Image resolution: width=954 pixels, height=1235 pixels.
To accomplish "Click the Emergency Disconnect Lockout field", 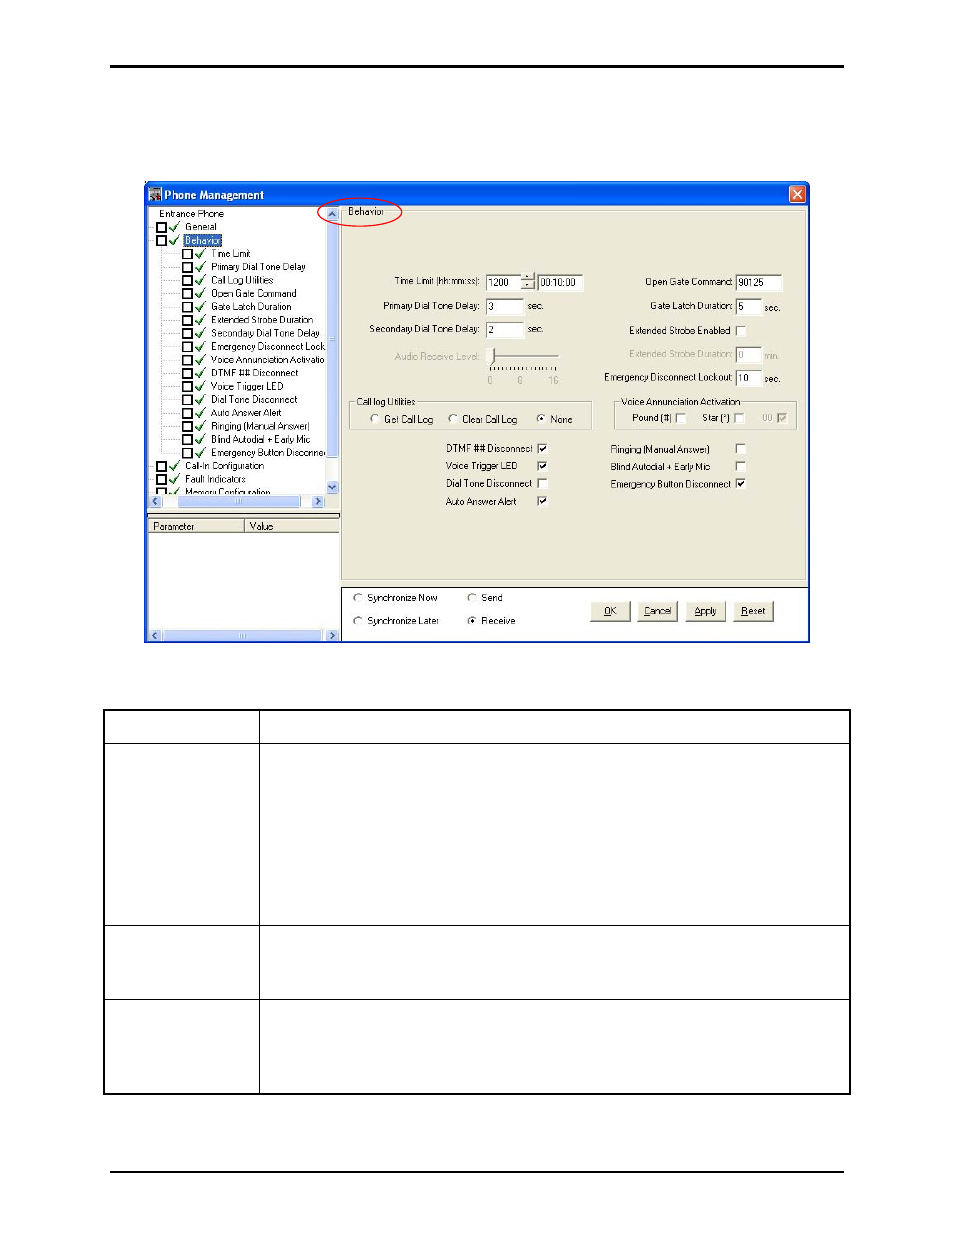I will 748,377.
